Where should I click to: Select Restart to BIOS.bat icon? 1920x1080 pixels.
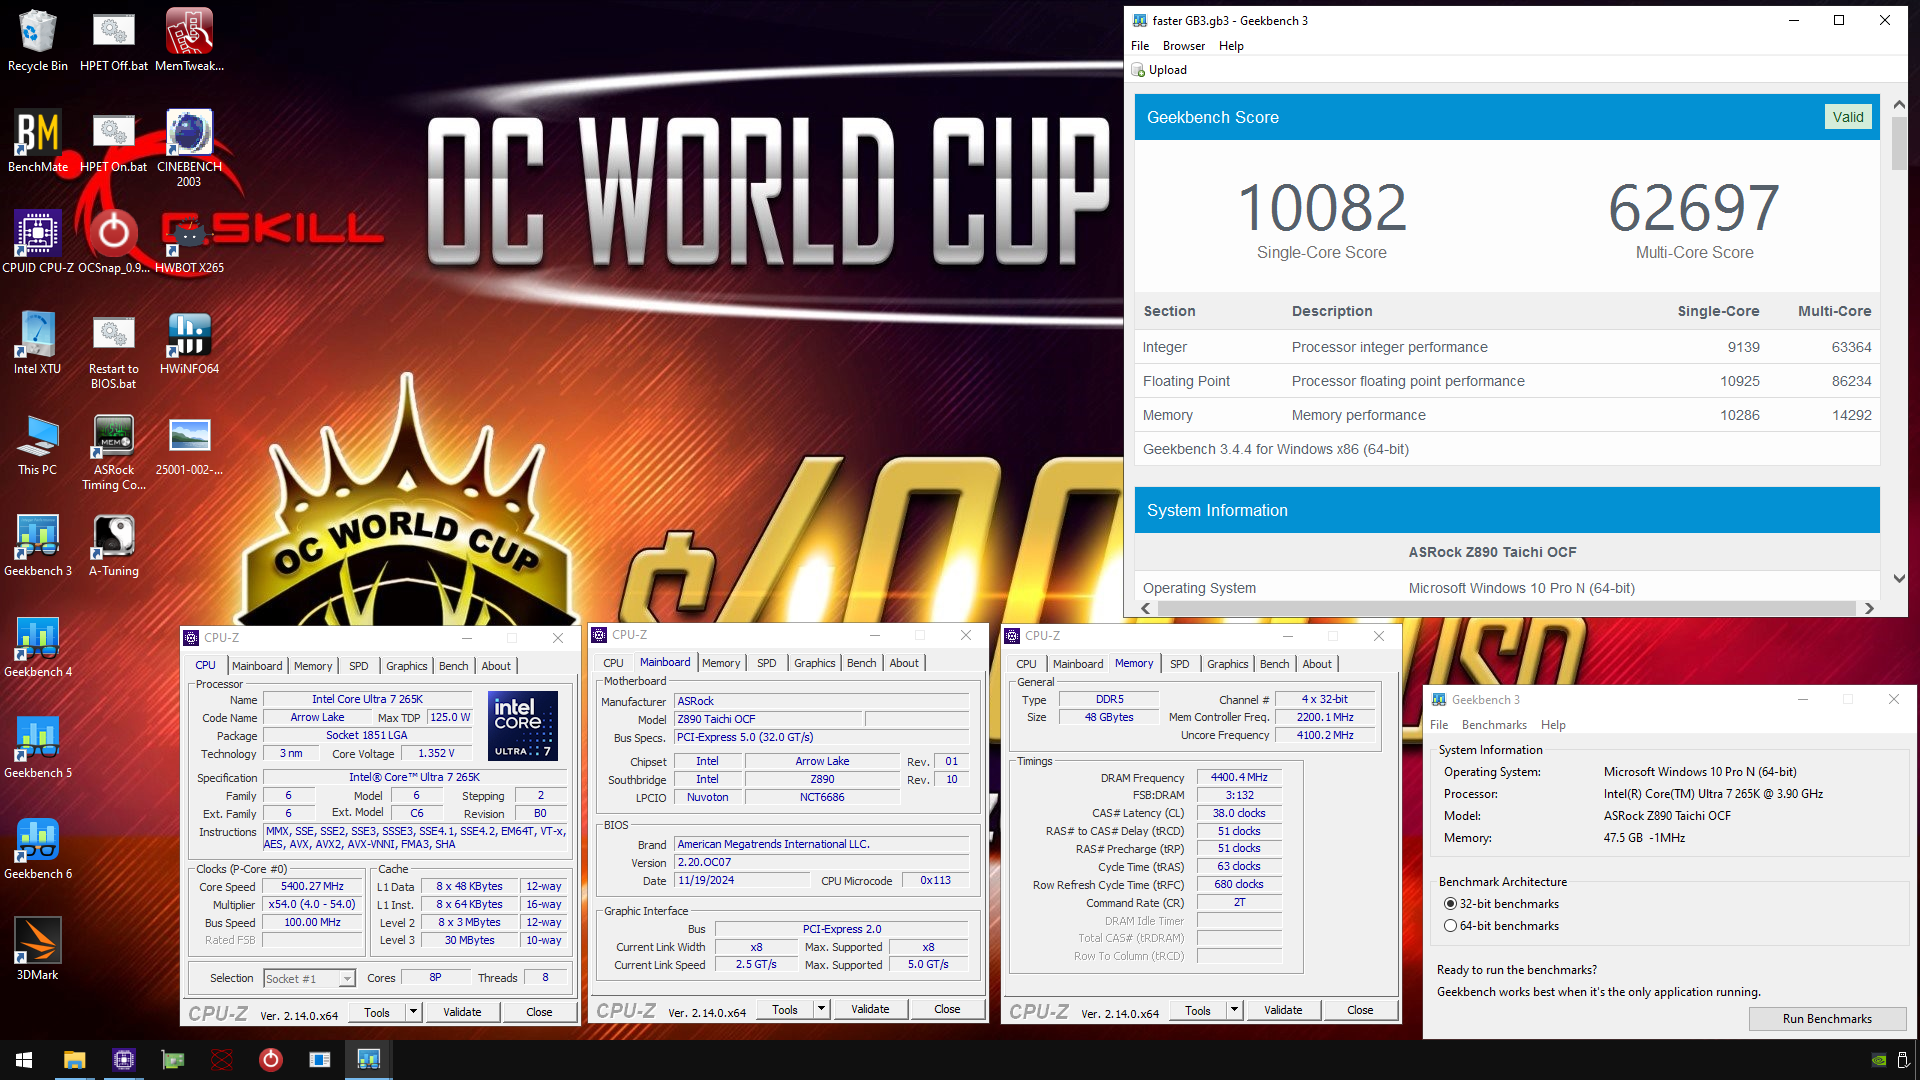coord(113,350)
